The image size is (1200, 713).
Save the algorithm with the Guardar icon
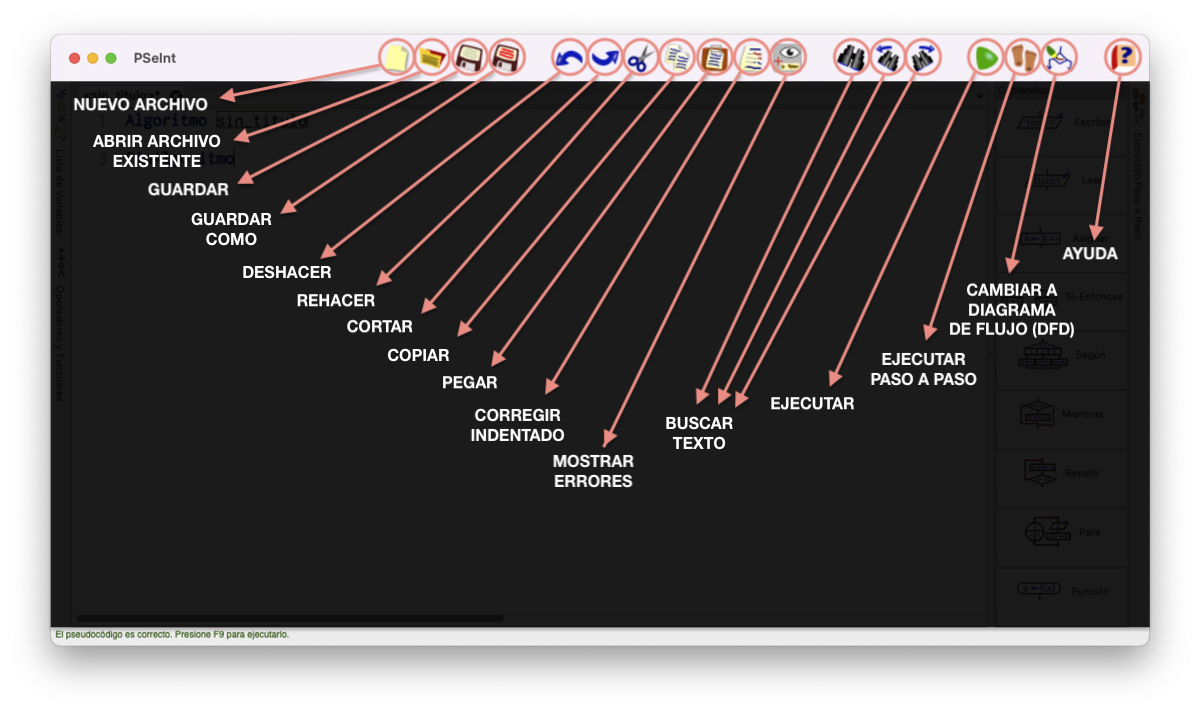pyautogui.click(x=469, y=57)
